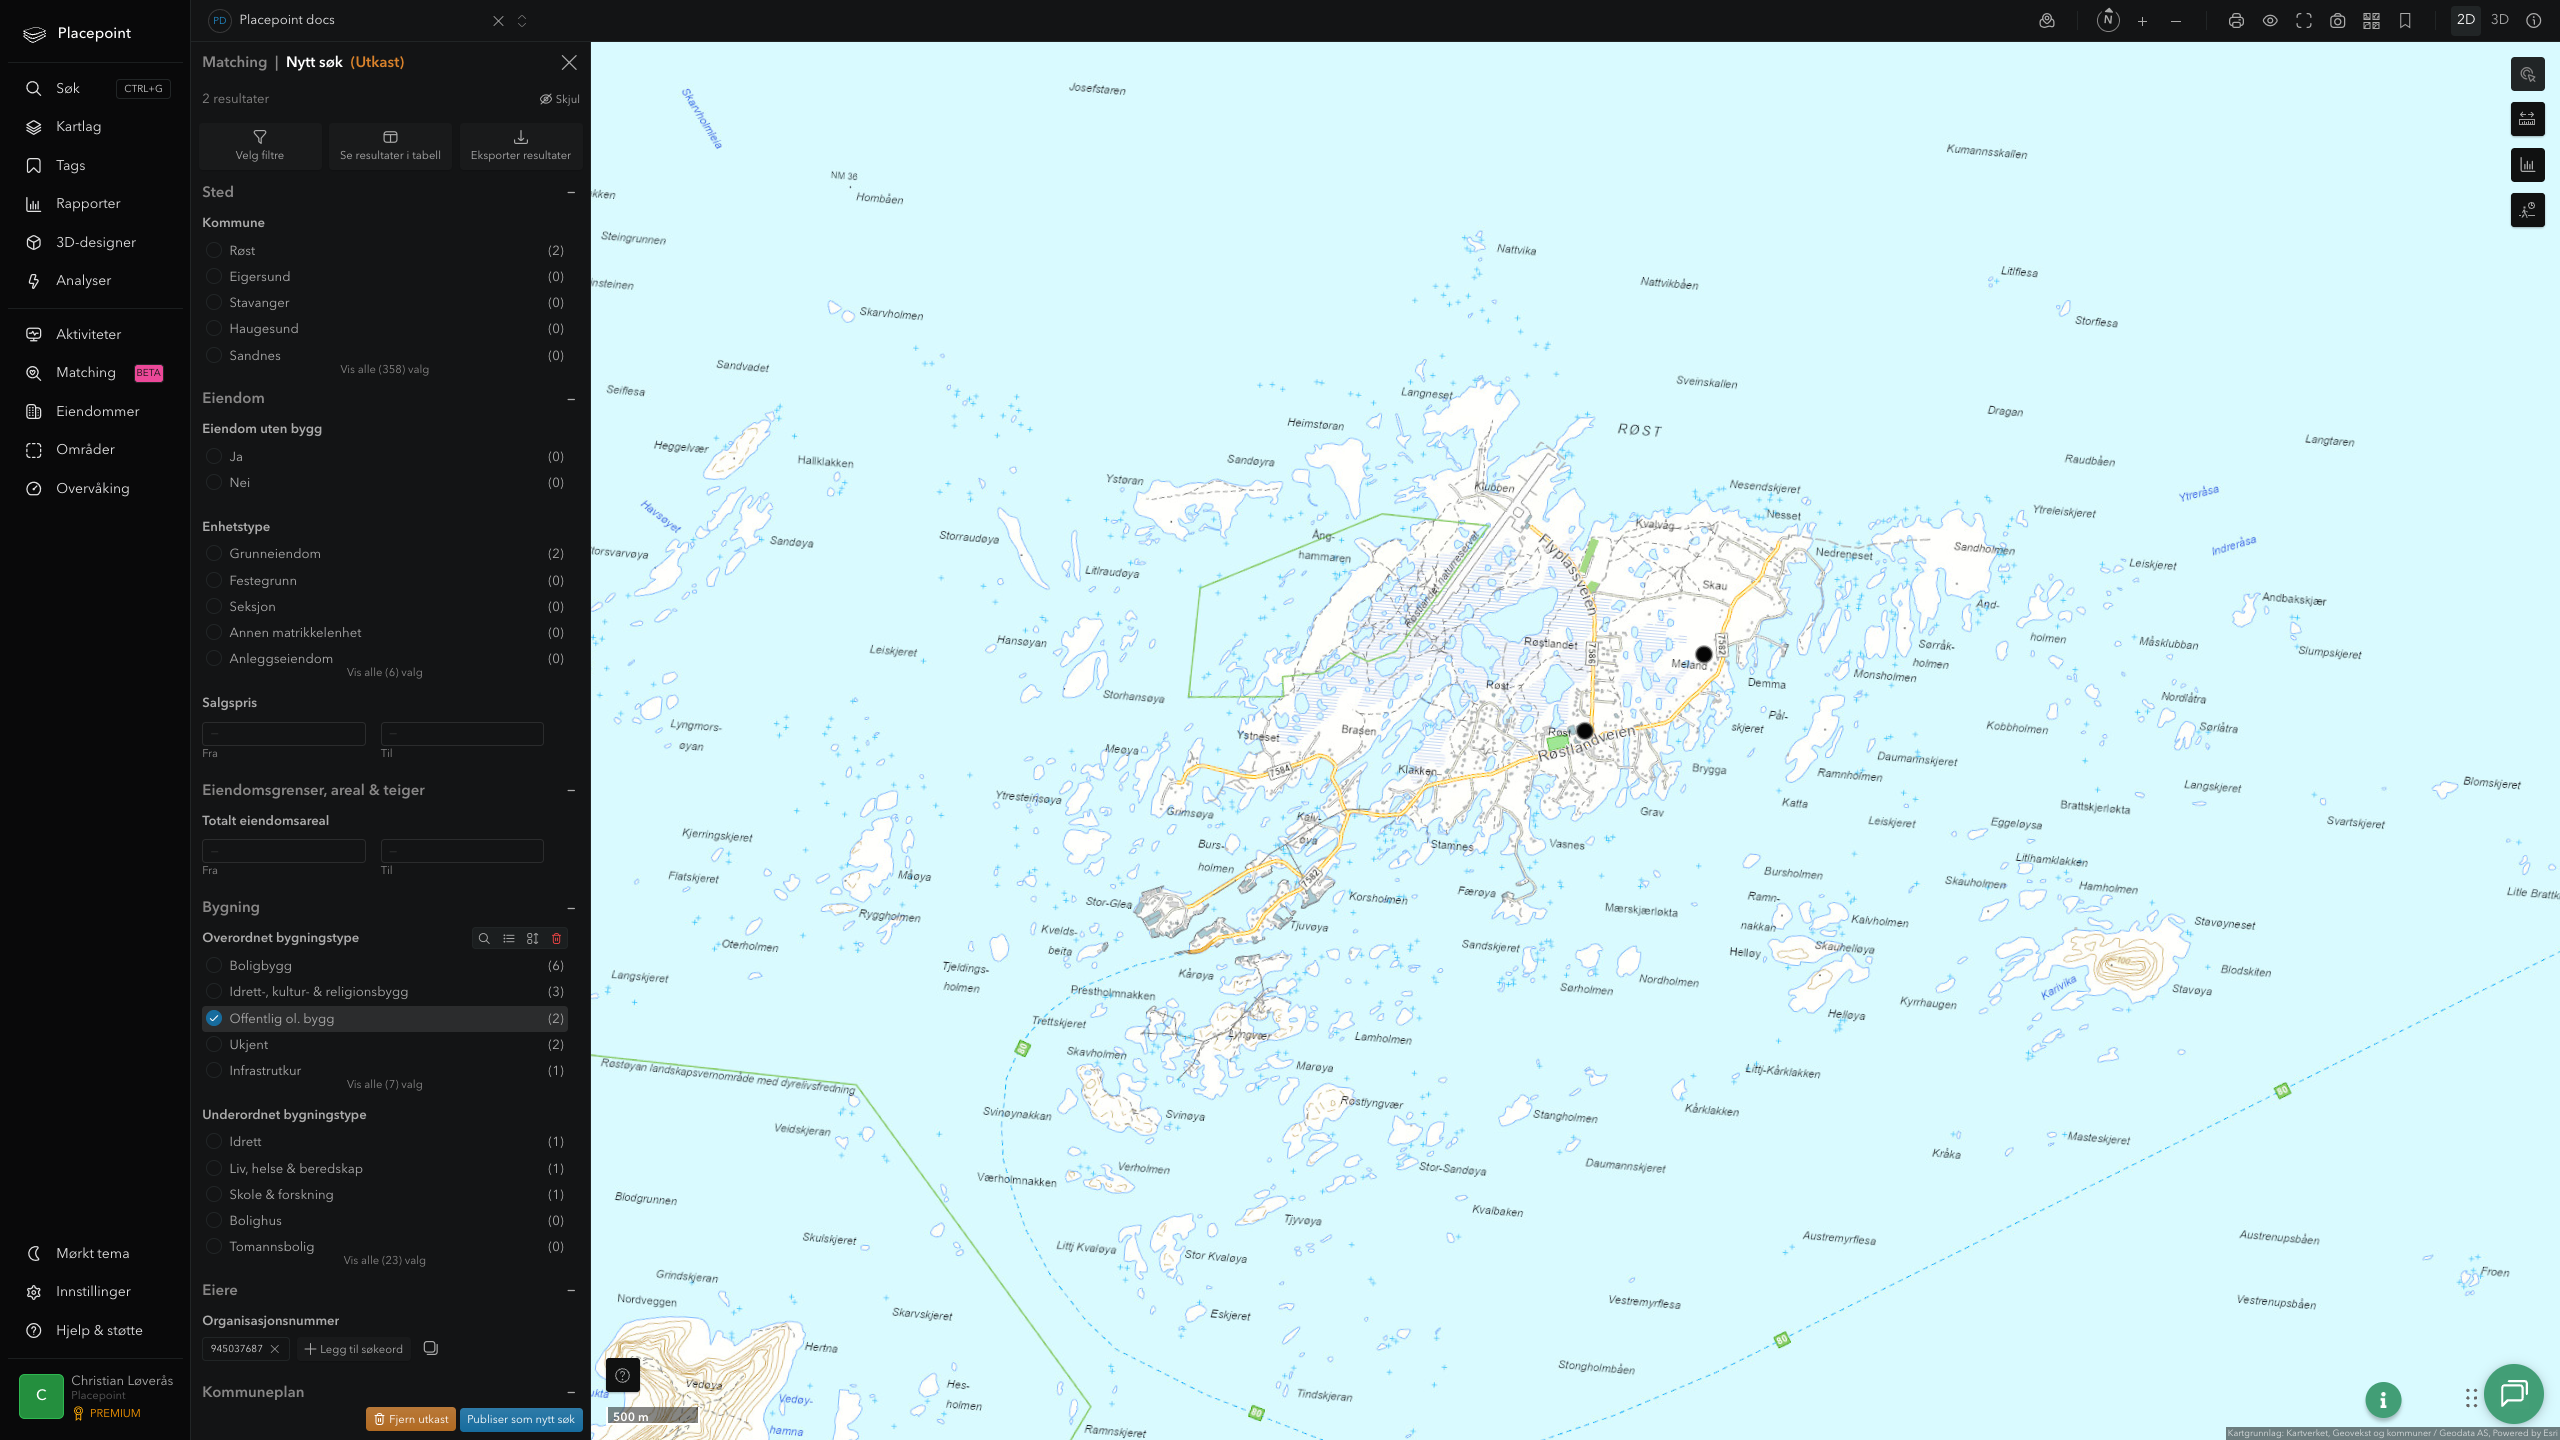
Task: Open the green info button on the map
Action: coord(2383,1400)
